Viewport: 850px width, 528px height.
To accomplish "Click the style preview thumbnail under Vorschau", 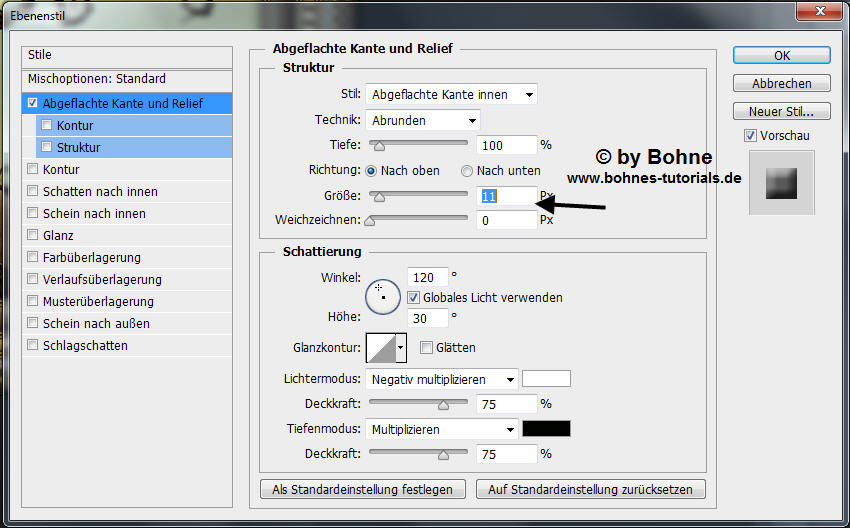I will coord(781,182).
